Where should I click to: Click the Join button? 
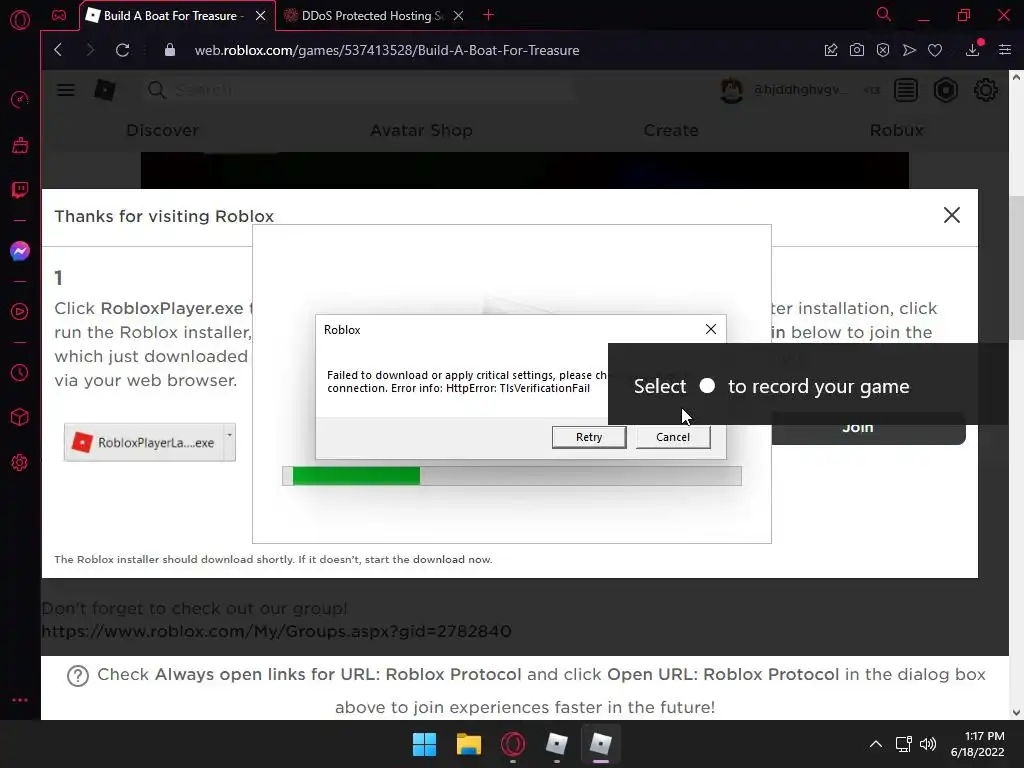click(868, 428)
